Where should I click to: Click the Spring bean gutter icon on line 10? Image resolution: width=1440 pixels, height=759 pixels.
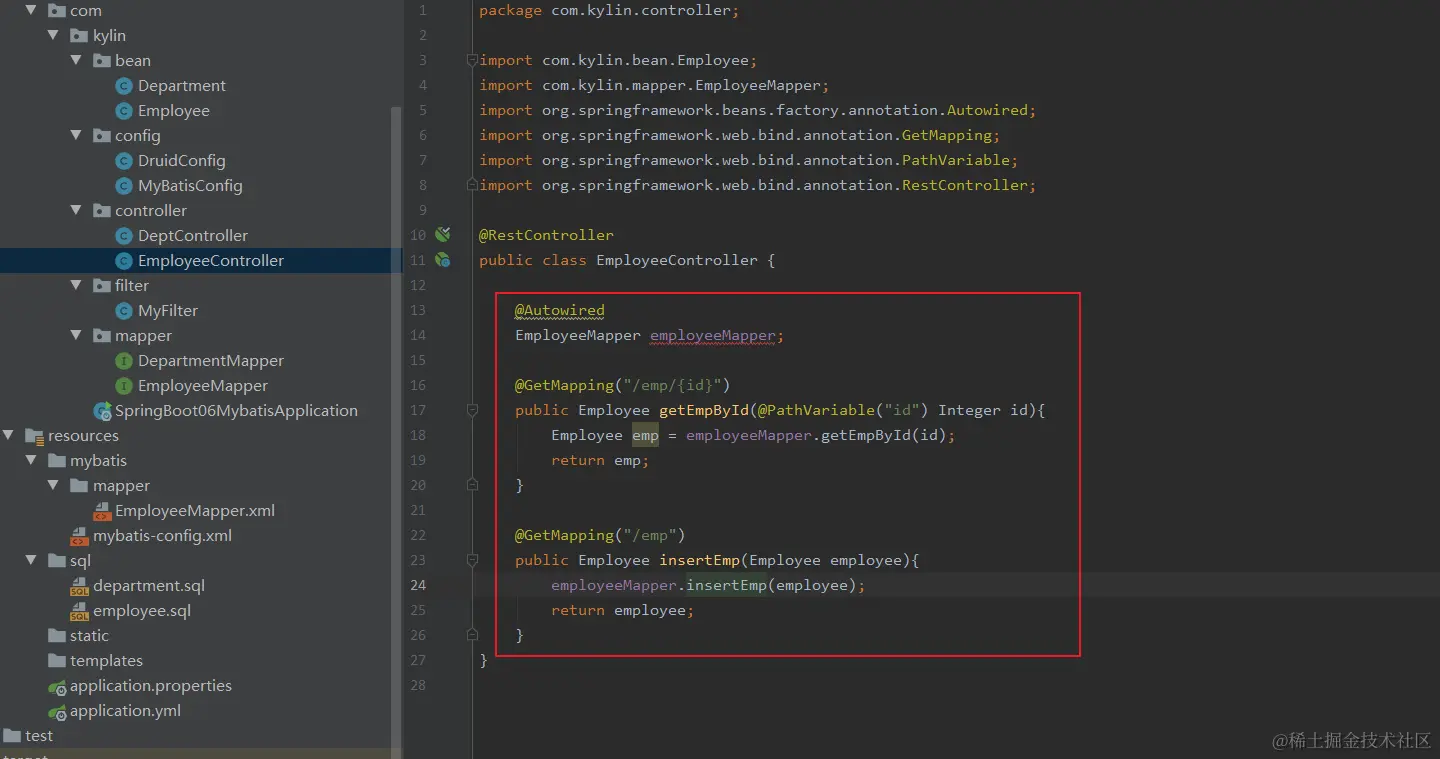coord(442,235)
